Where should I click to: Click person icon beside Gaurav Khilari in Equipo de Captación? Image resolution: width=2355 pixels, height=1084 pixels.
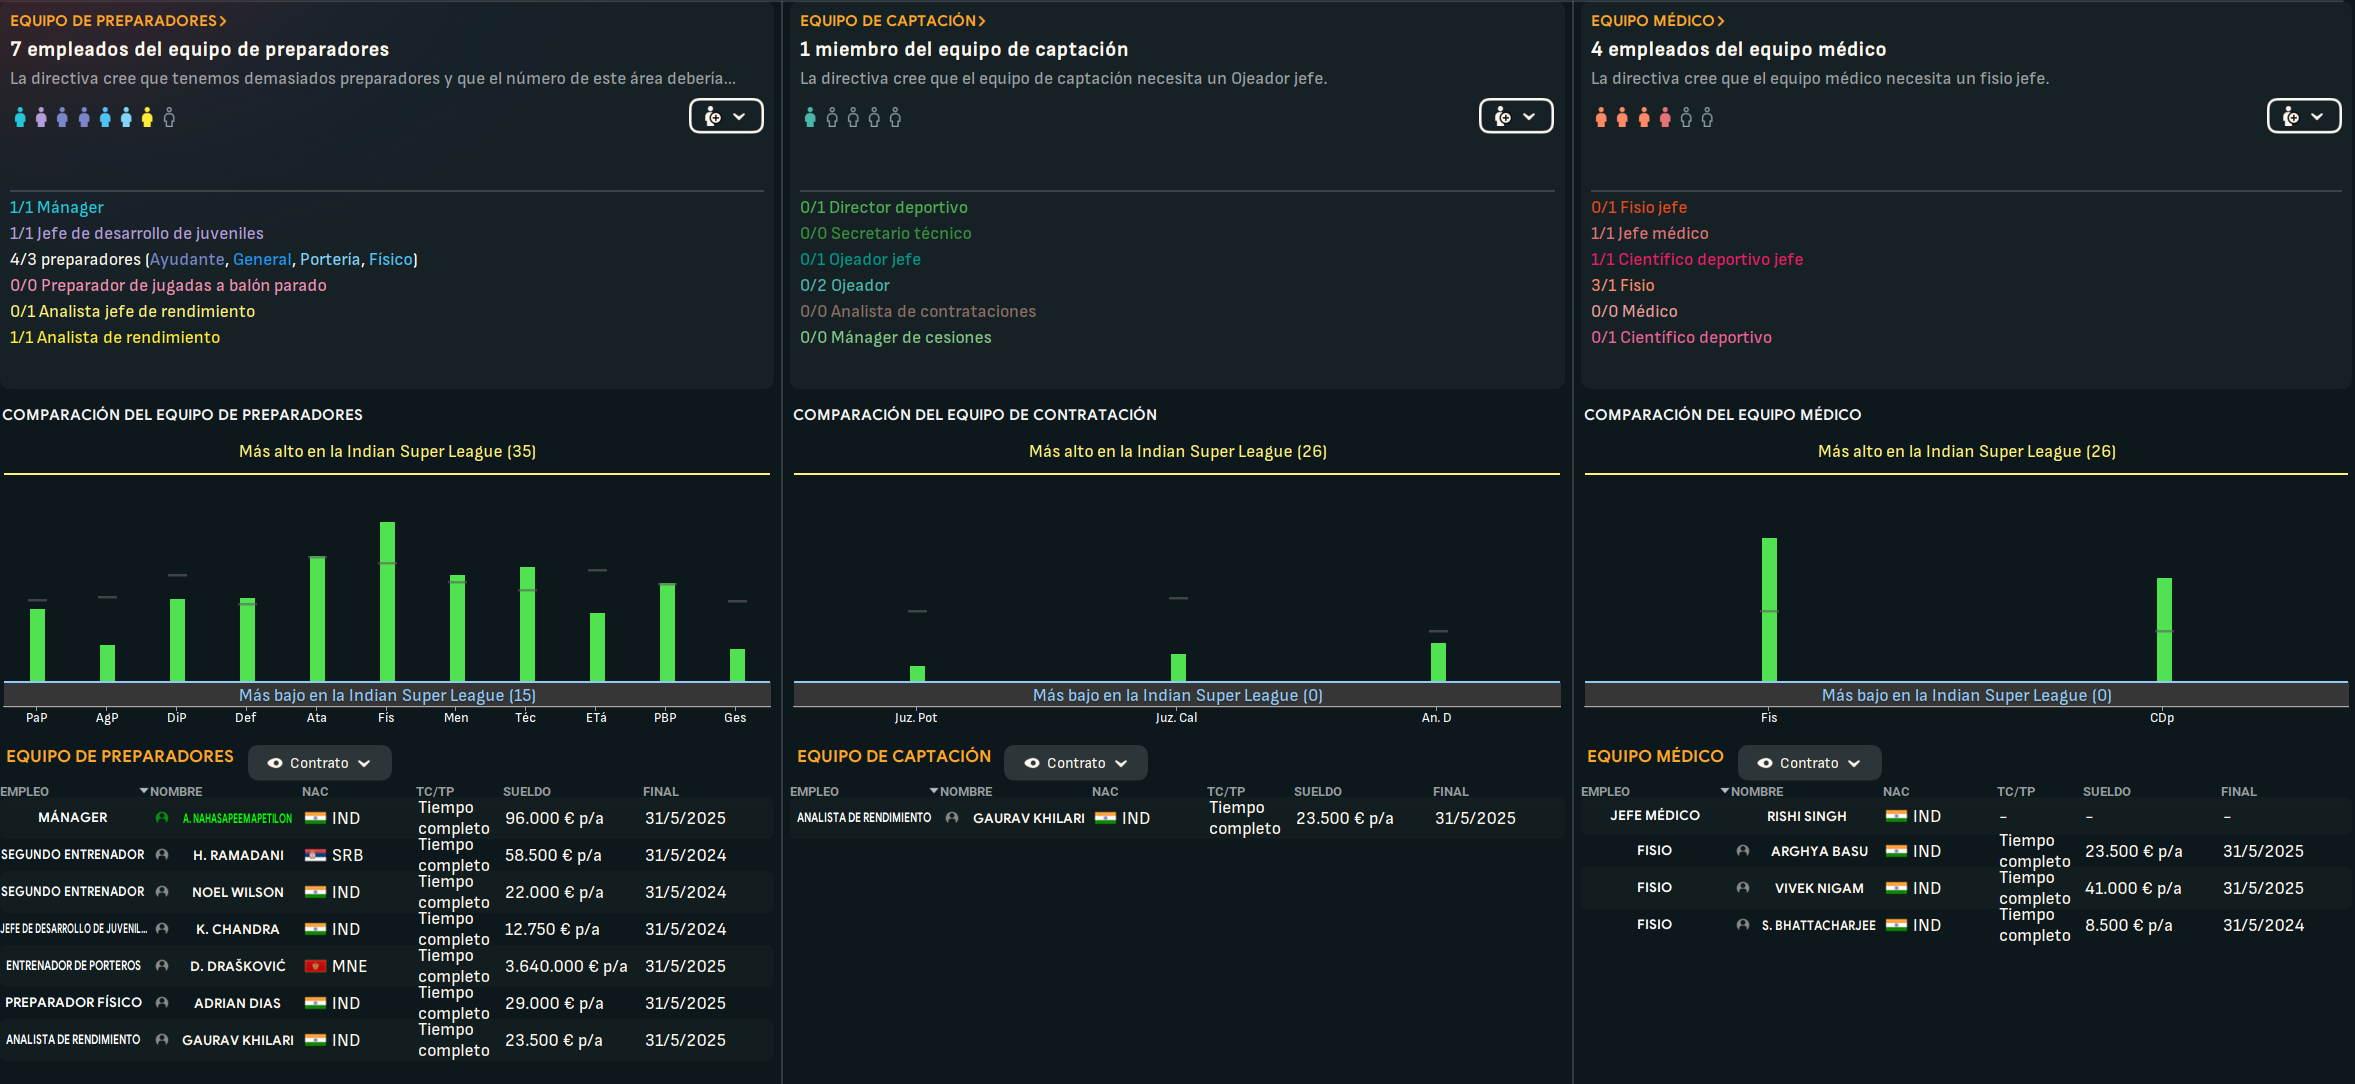(952, 818)
